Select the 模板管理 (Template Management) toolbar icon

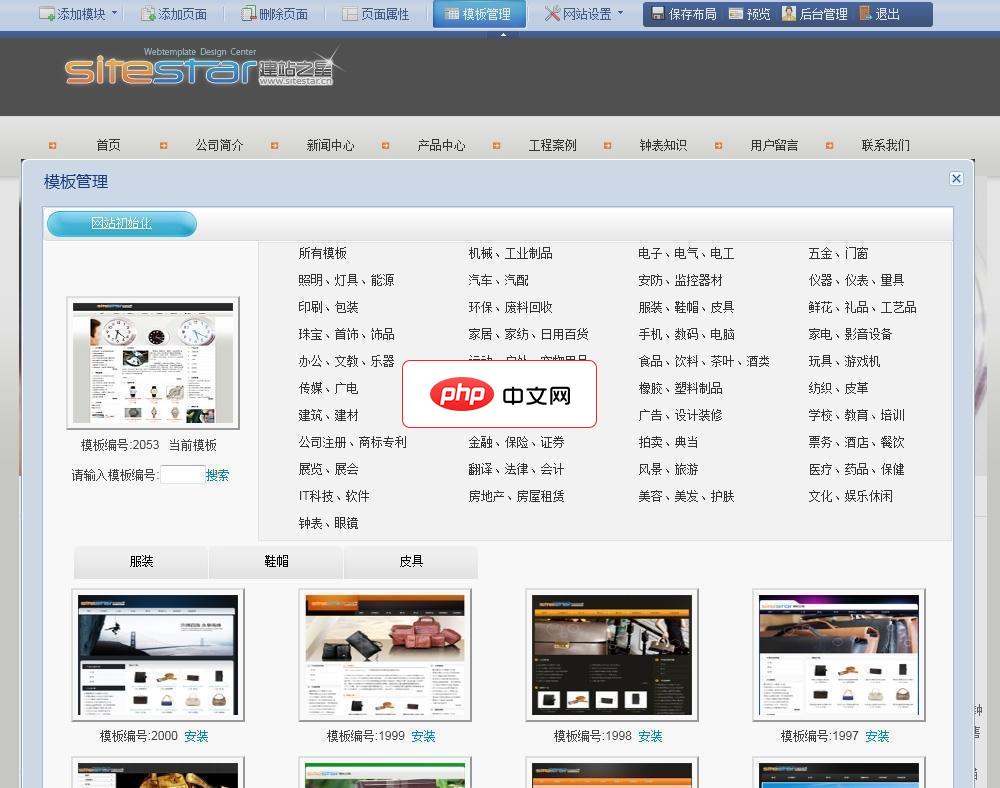click(x=478, y=14)
